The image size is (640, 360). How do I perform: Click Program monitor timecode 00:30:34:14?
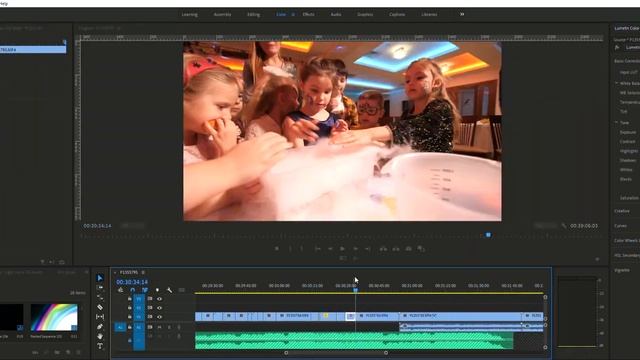pyautogui.click(x=98, y=226)
